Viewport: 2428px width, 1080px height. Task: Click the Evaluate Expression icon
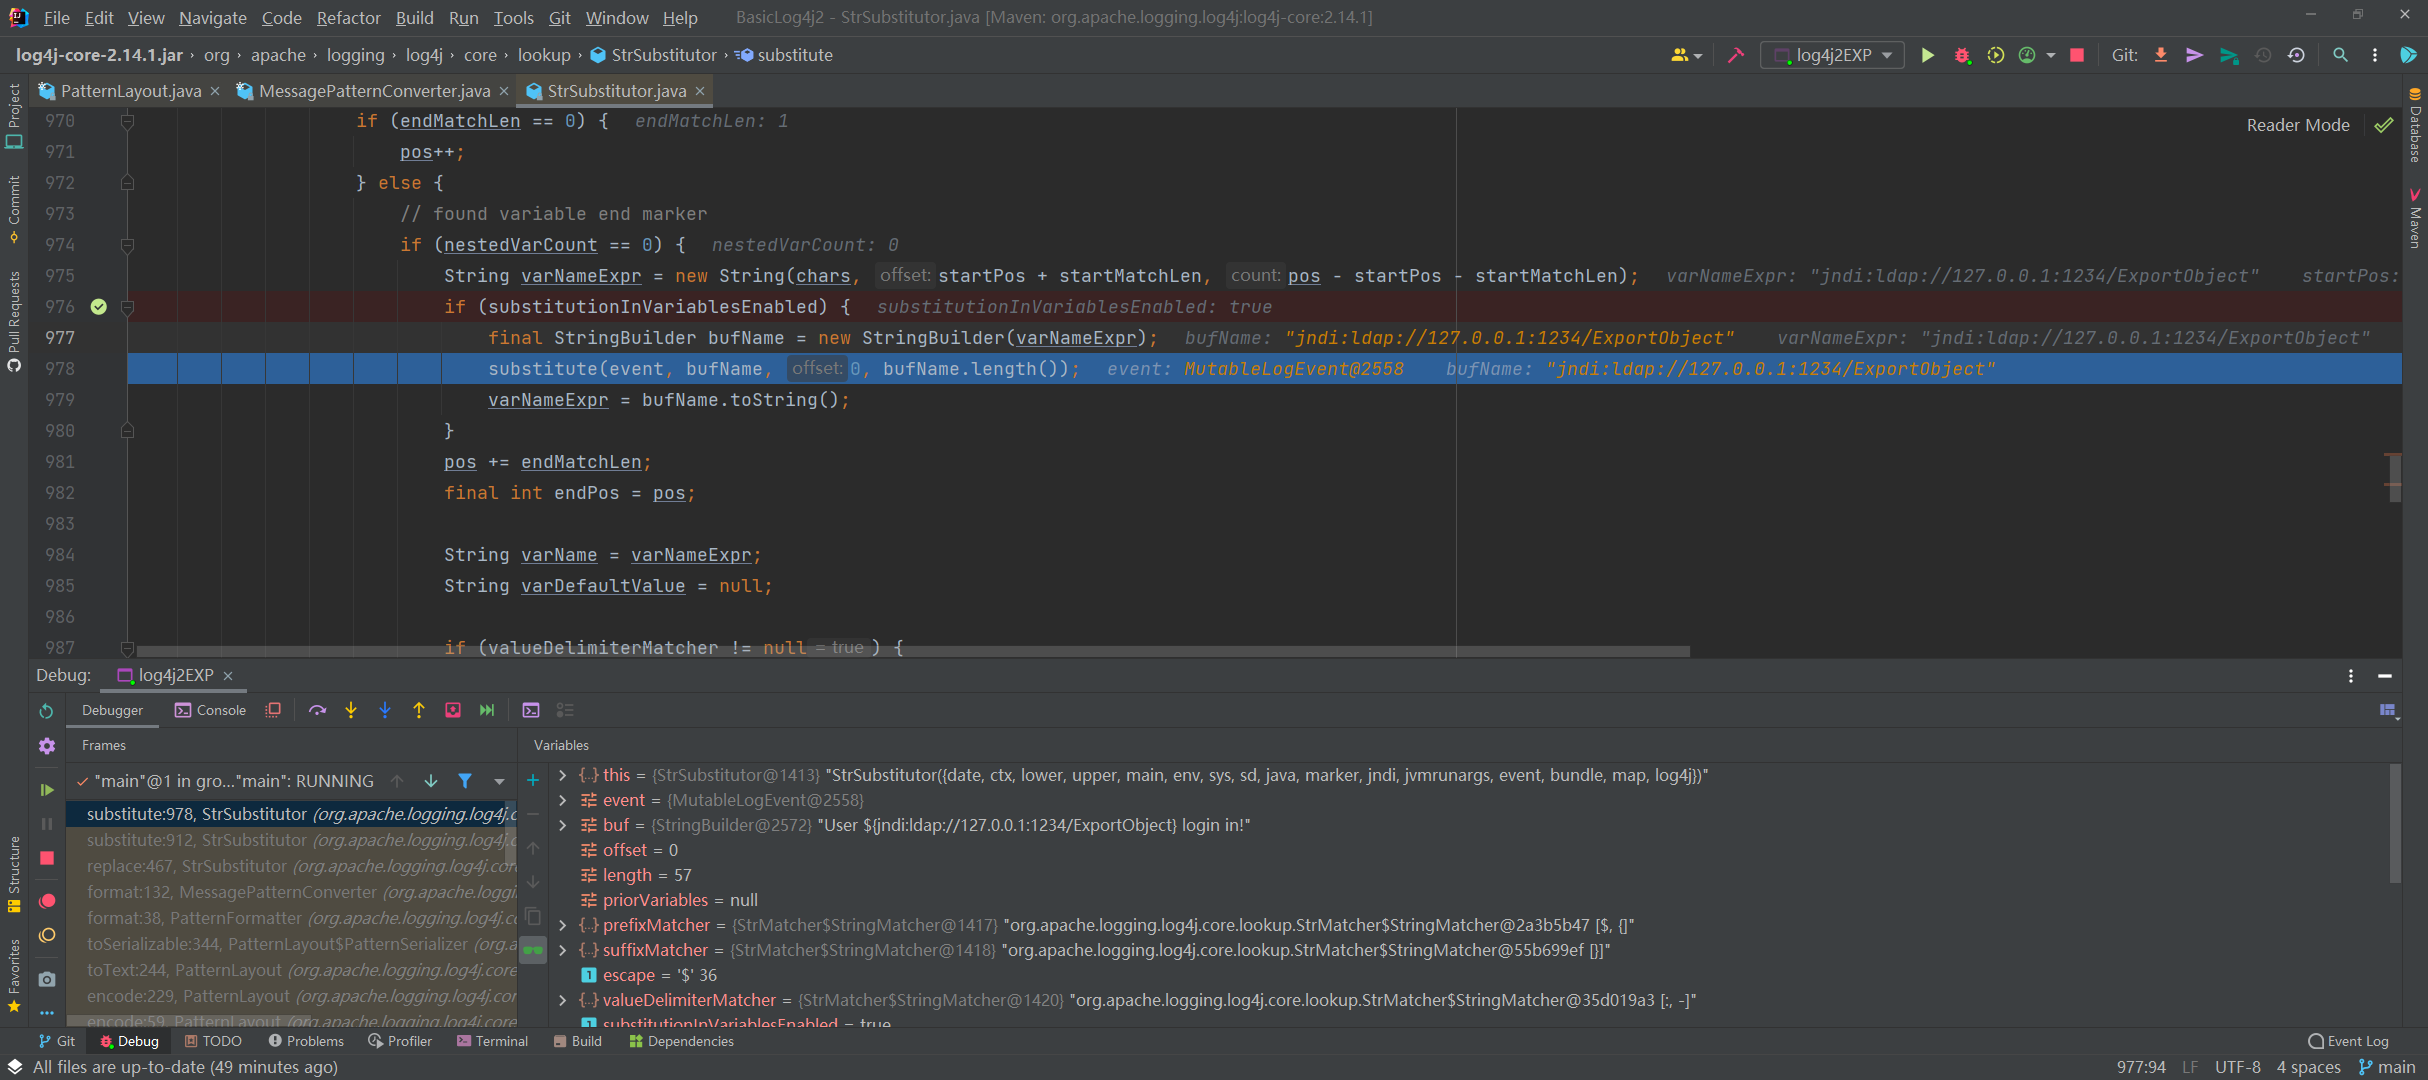(x=531, y=710)
